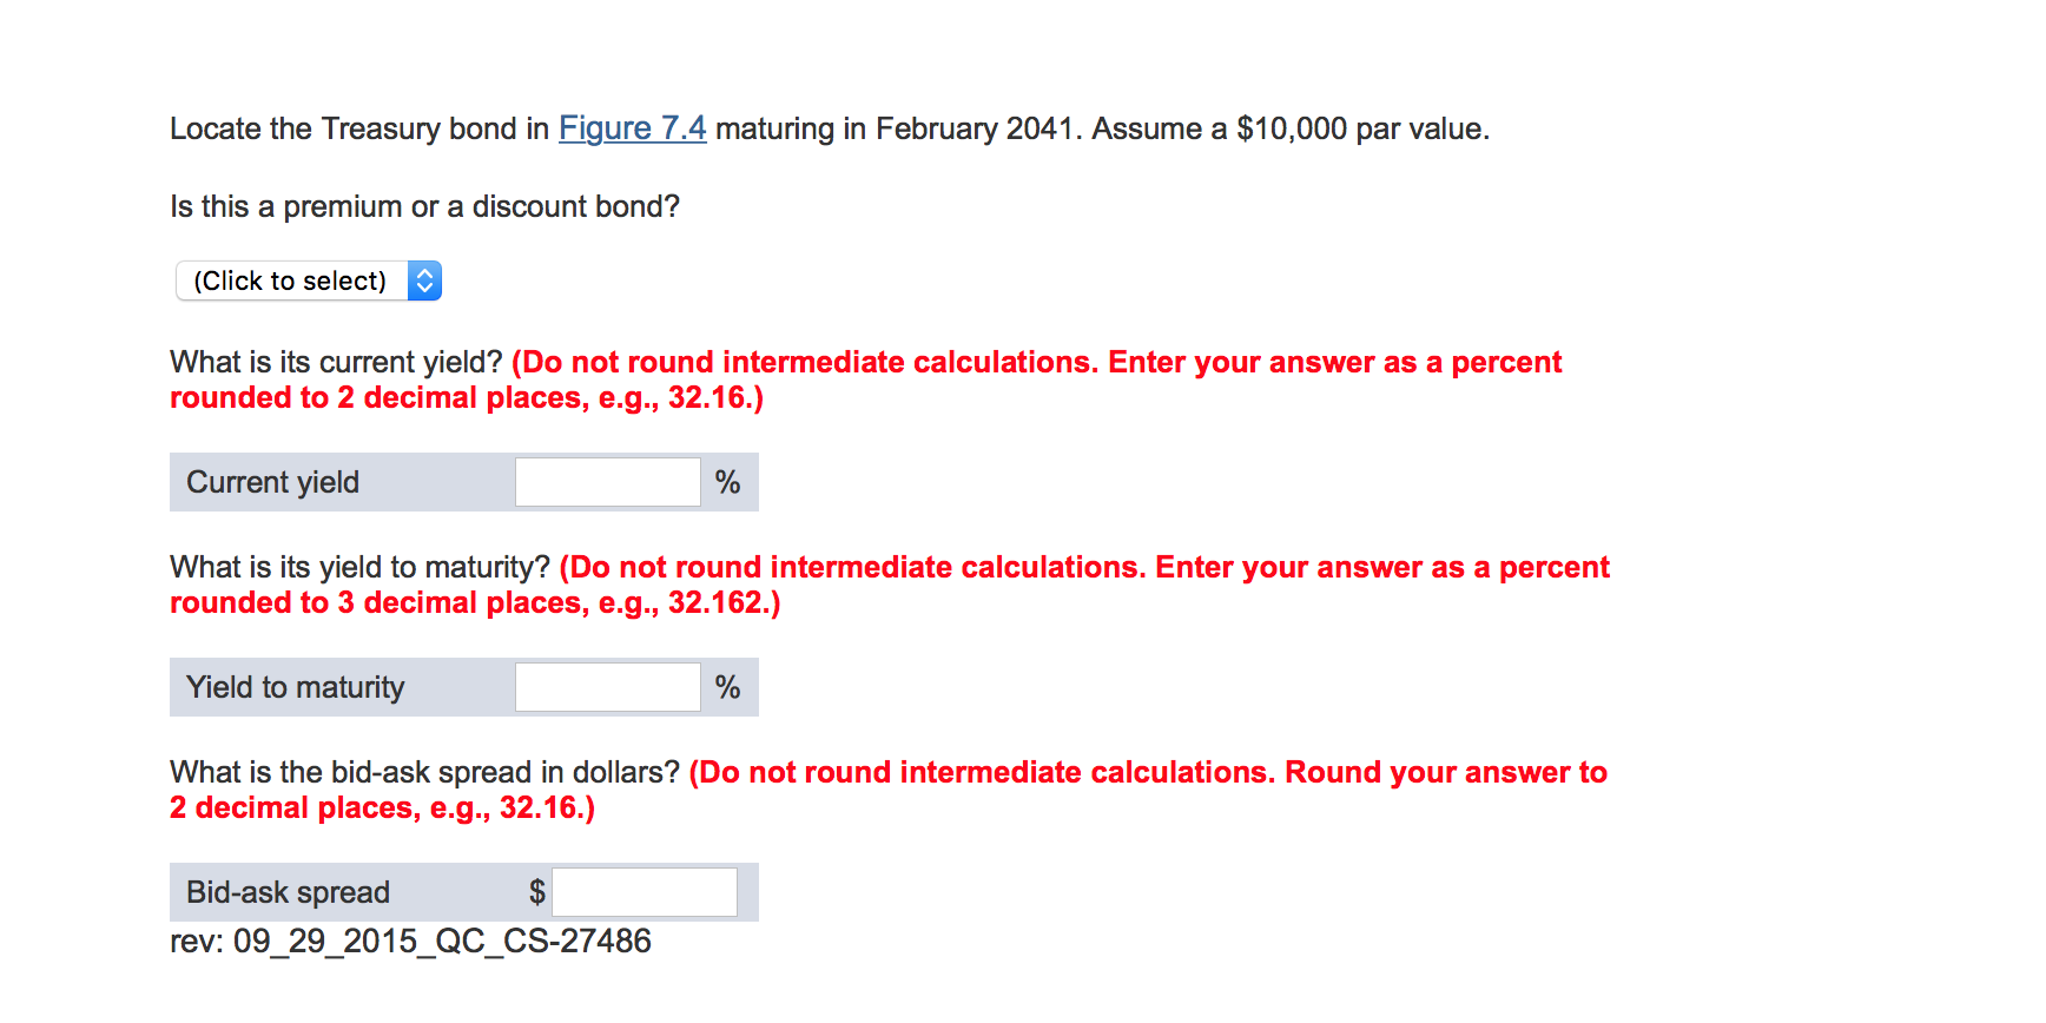Click the Bid-ask spread row label

coord(288,892)
